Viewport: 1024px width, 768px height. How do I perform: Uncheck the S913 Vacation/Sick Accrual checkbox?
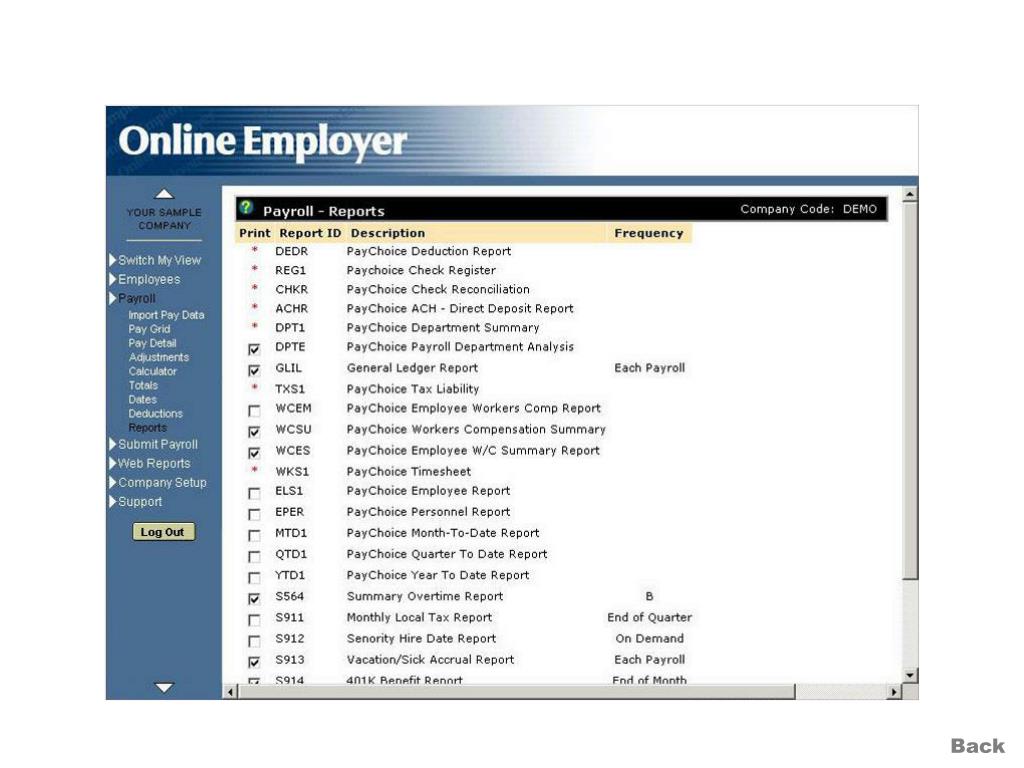click(x=254, y=662)
